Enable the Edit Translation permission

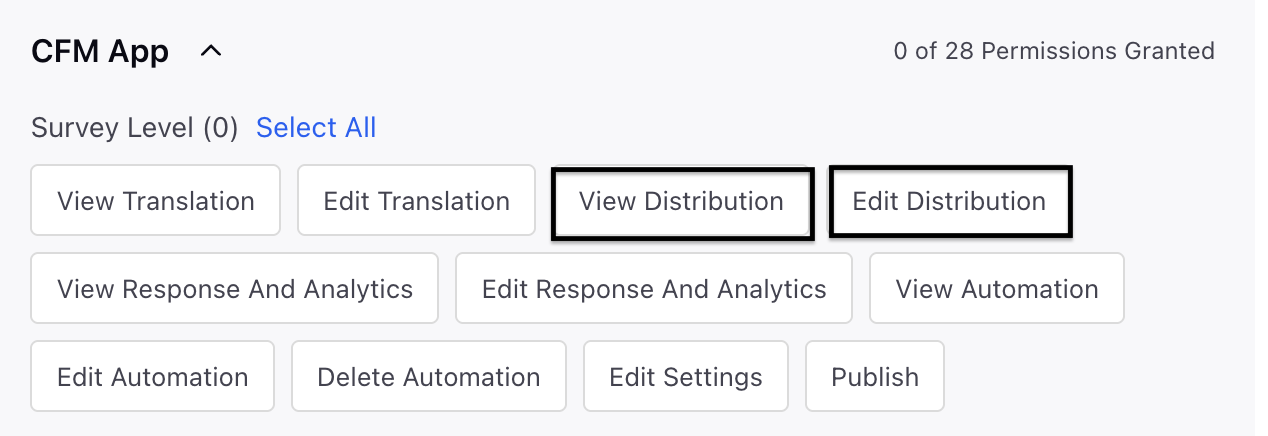point(417,201)
